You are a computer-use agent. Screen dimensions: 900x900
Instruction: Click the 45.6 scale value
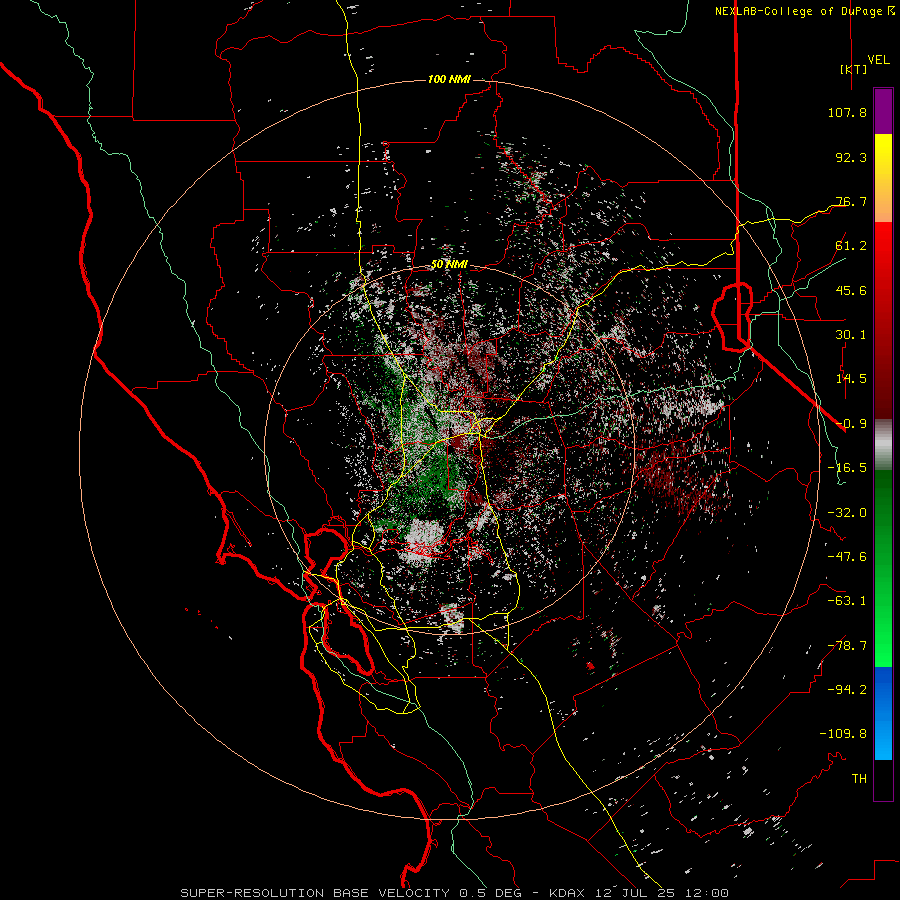pos(851,290)
